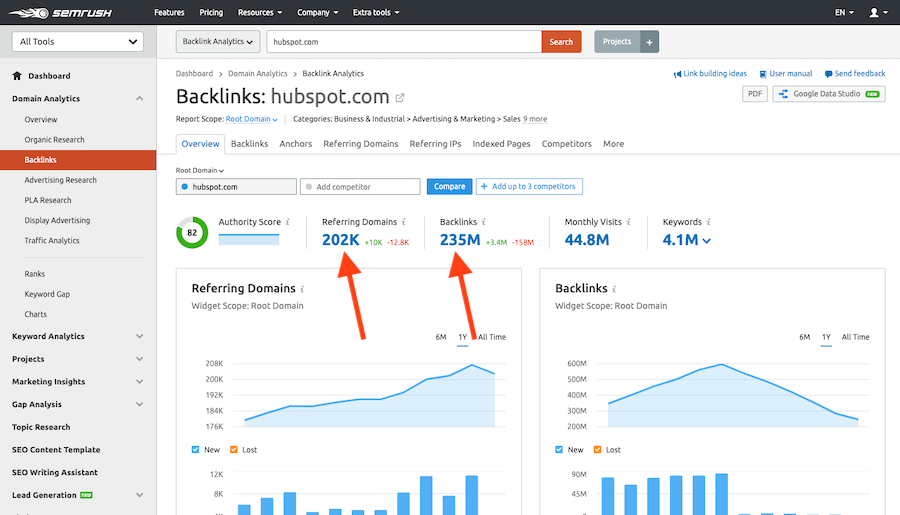The height and width of the screenshot is (515, 900).
Task: Click Monthly Visits info icon
Action: pos(629,222)
